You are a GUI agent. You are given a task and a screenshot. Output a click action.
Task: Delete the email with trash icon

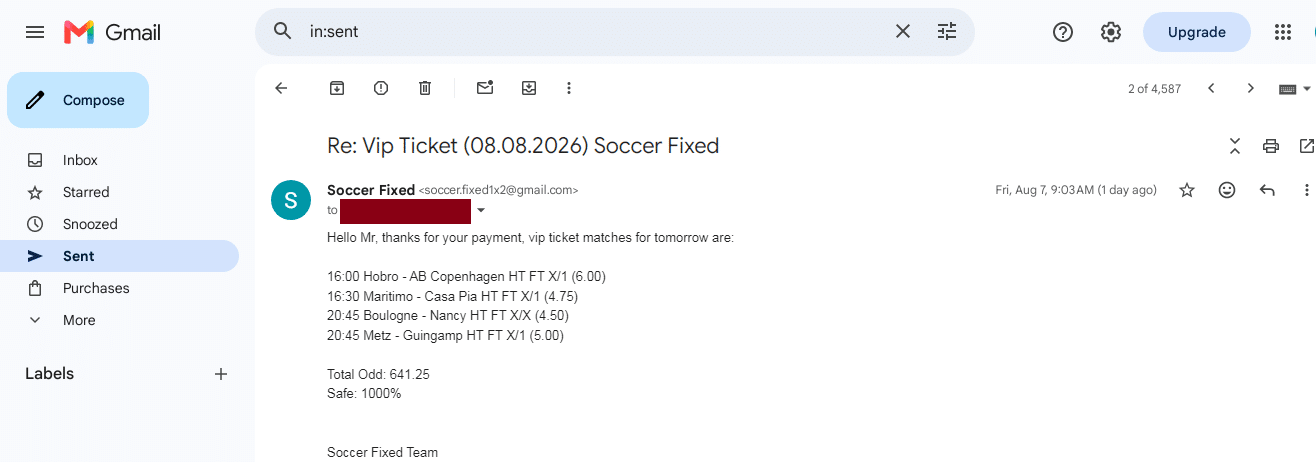(x=425, y=88)
